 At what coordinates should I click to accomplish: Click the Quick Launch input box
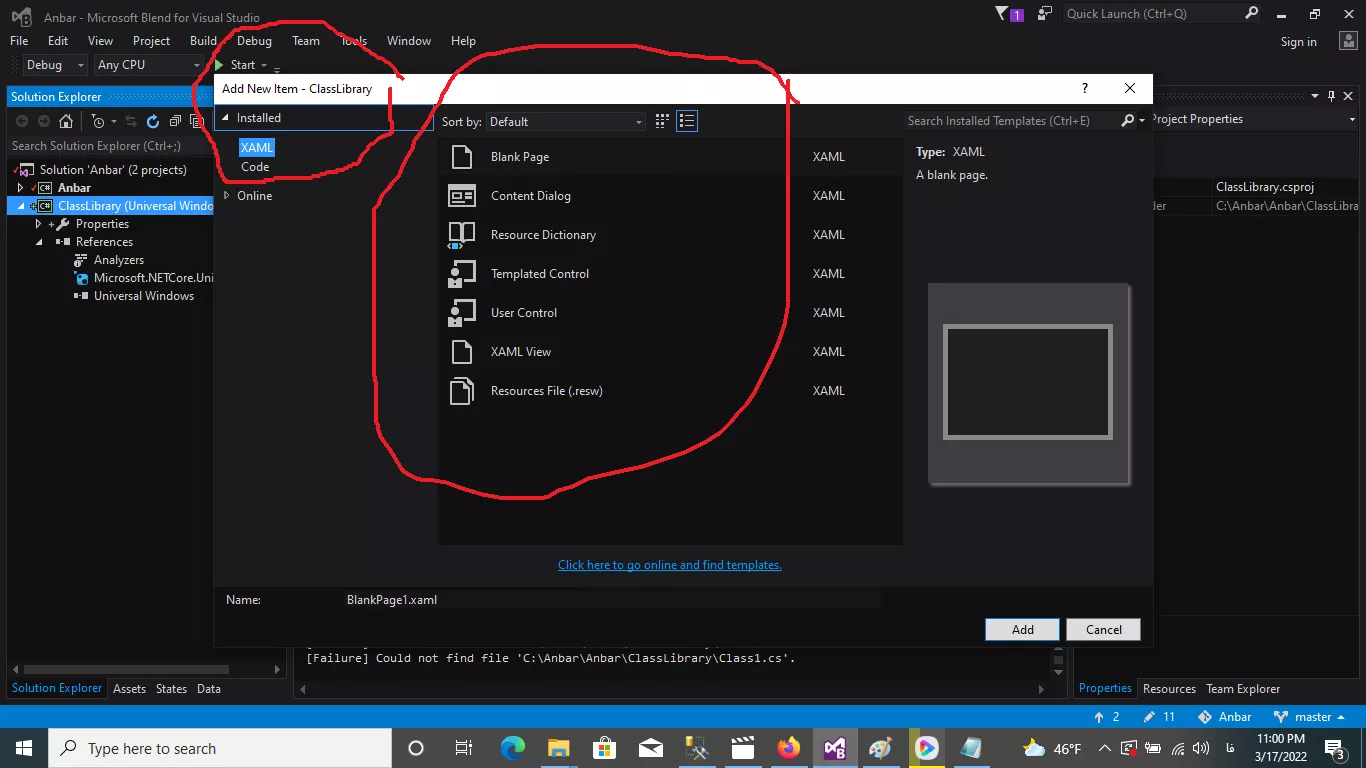[x=1152, y=14]
